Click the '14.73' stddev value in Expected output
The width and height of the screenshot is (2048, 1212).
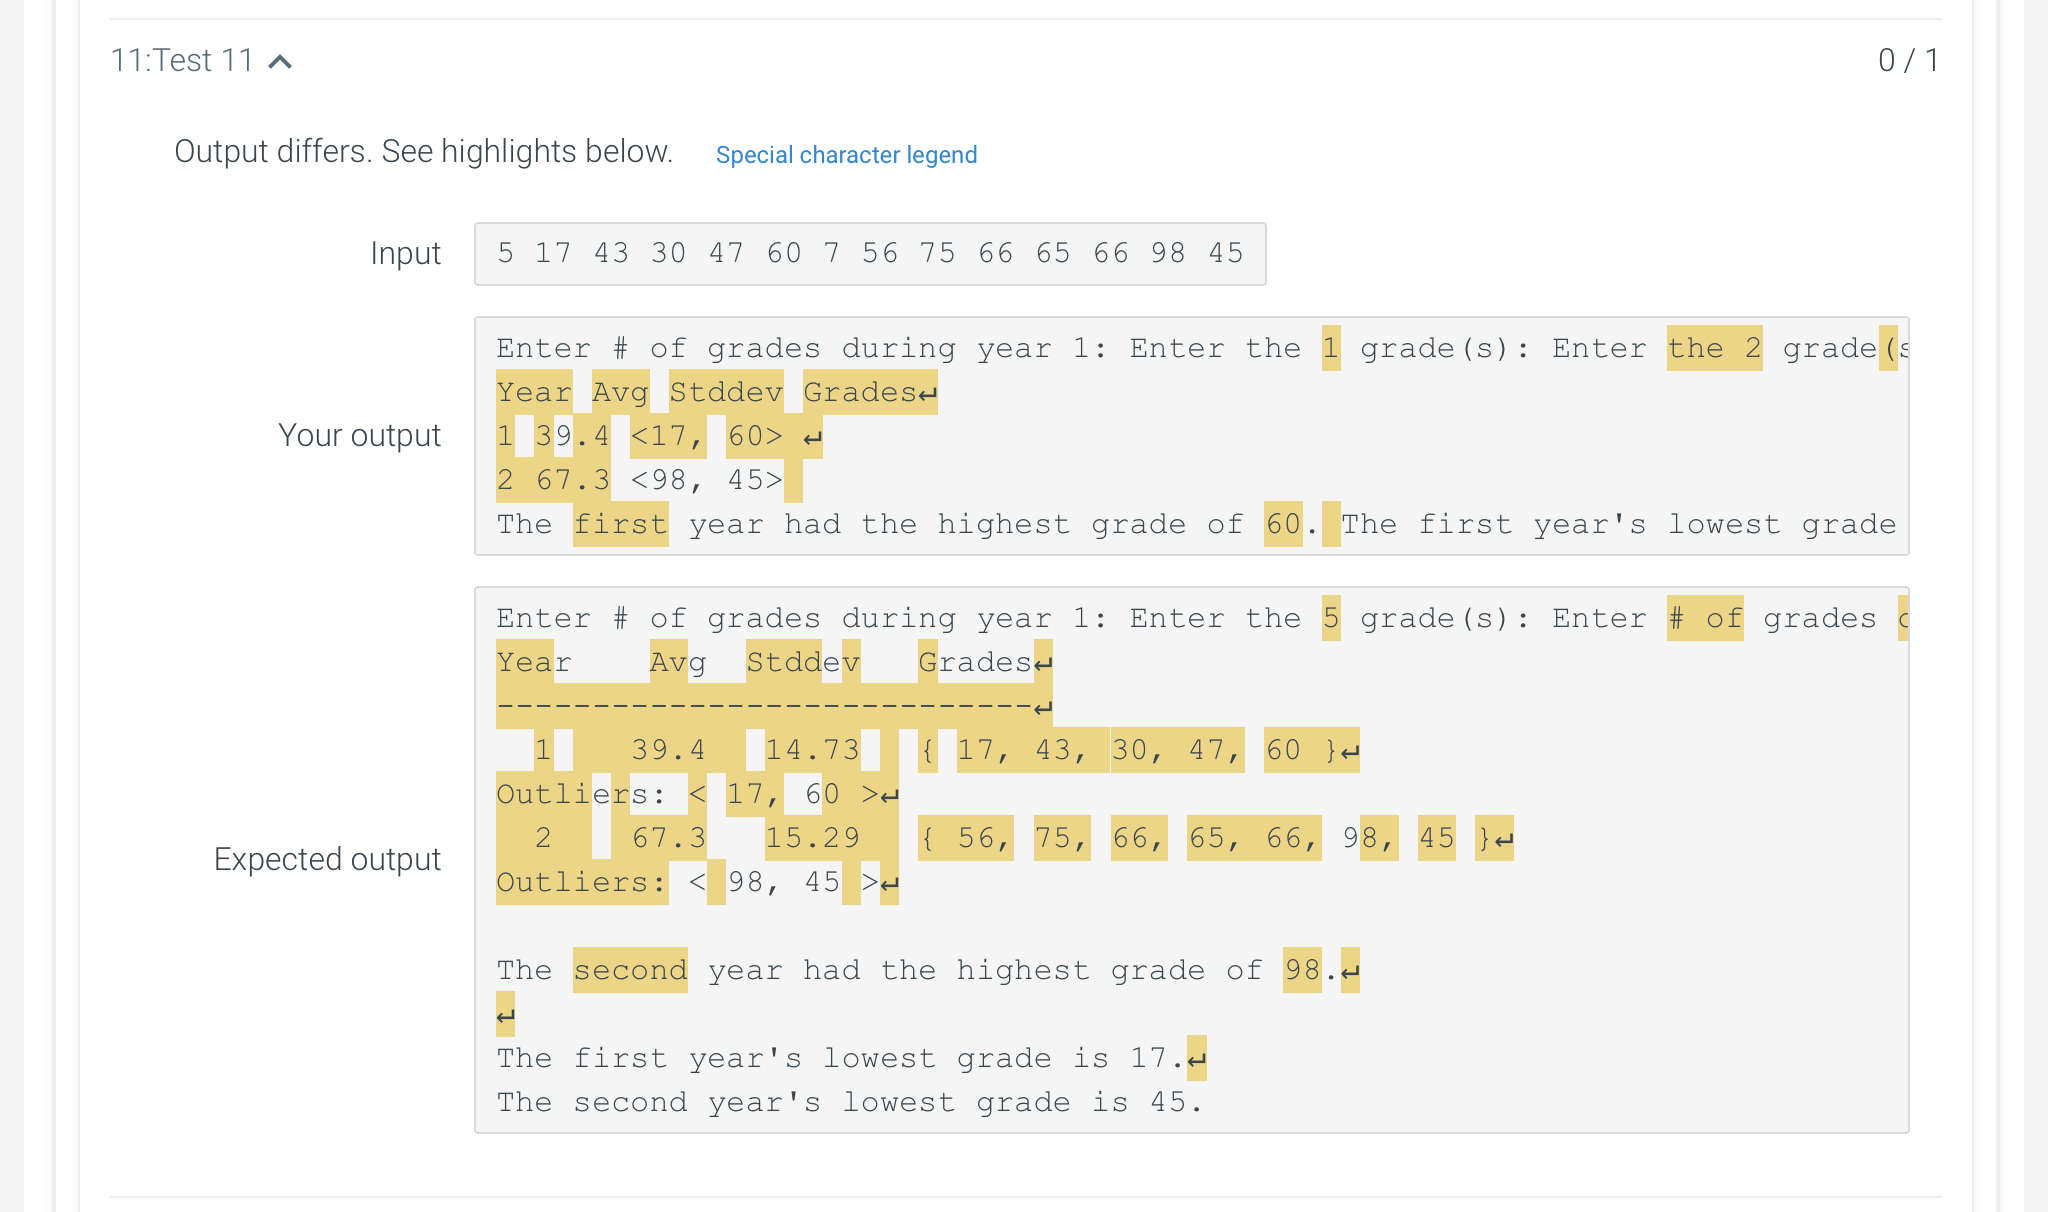point(812,750)
